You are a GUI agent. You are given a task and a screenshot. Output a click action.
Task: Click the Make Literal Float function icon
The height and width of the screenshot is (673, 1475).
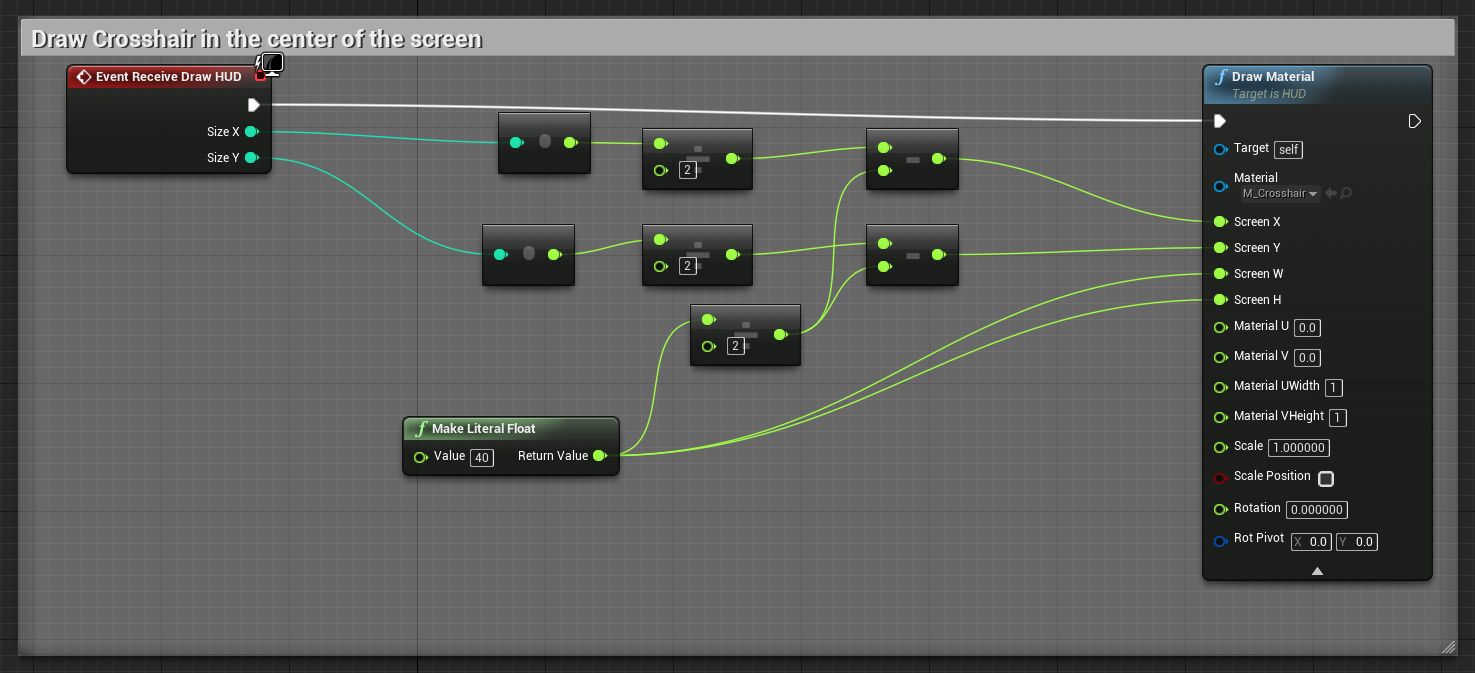point(421,429)
